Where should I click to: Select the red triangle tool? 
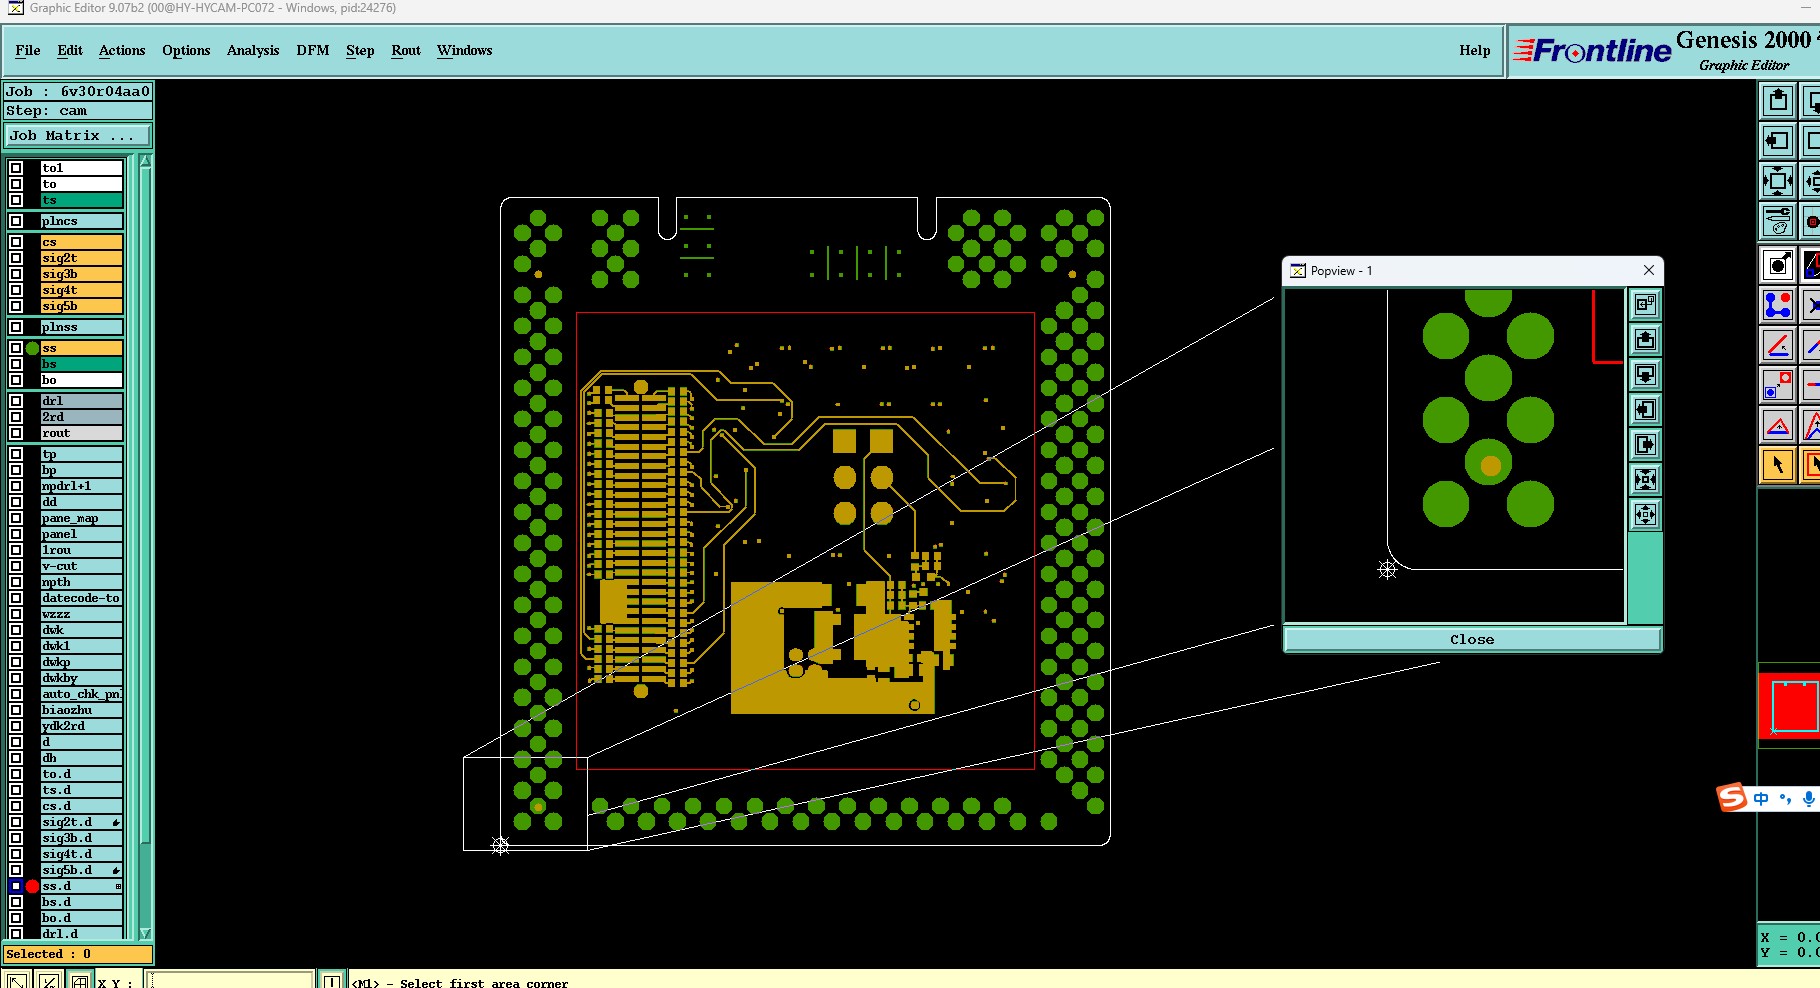[1777, 425]
